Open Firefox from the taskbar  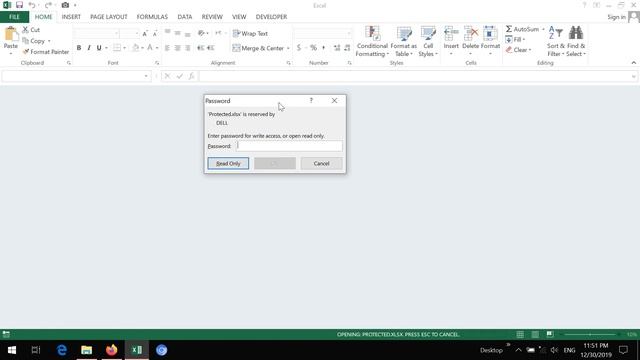pyautogui.click(x=111, y=350)
